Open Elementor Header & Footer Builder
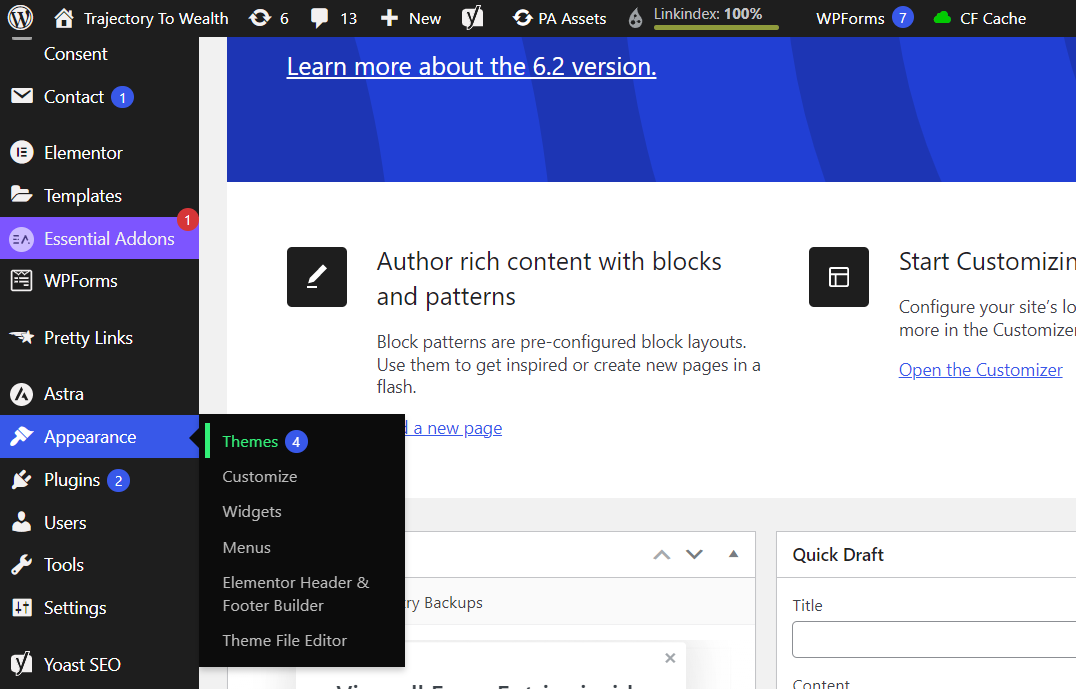The width and height of the screenshot is (1076, 689). coord(296,594)
